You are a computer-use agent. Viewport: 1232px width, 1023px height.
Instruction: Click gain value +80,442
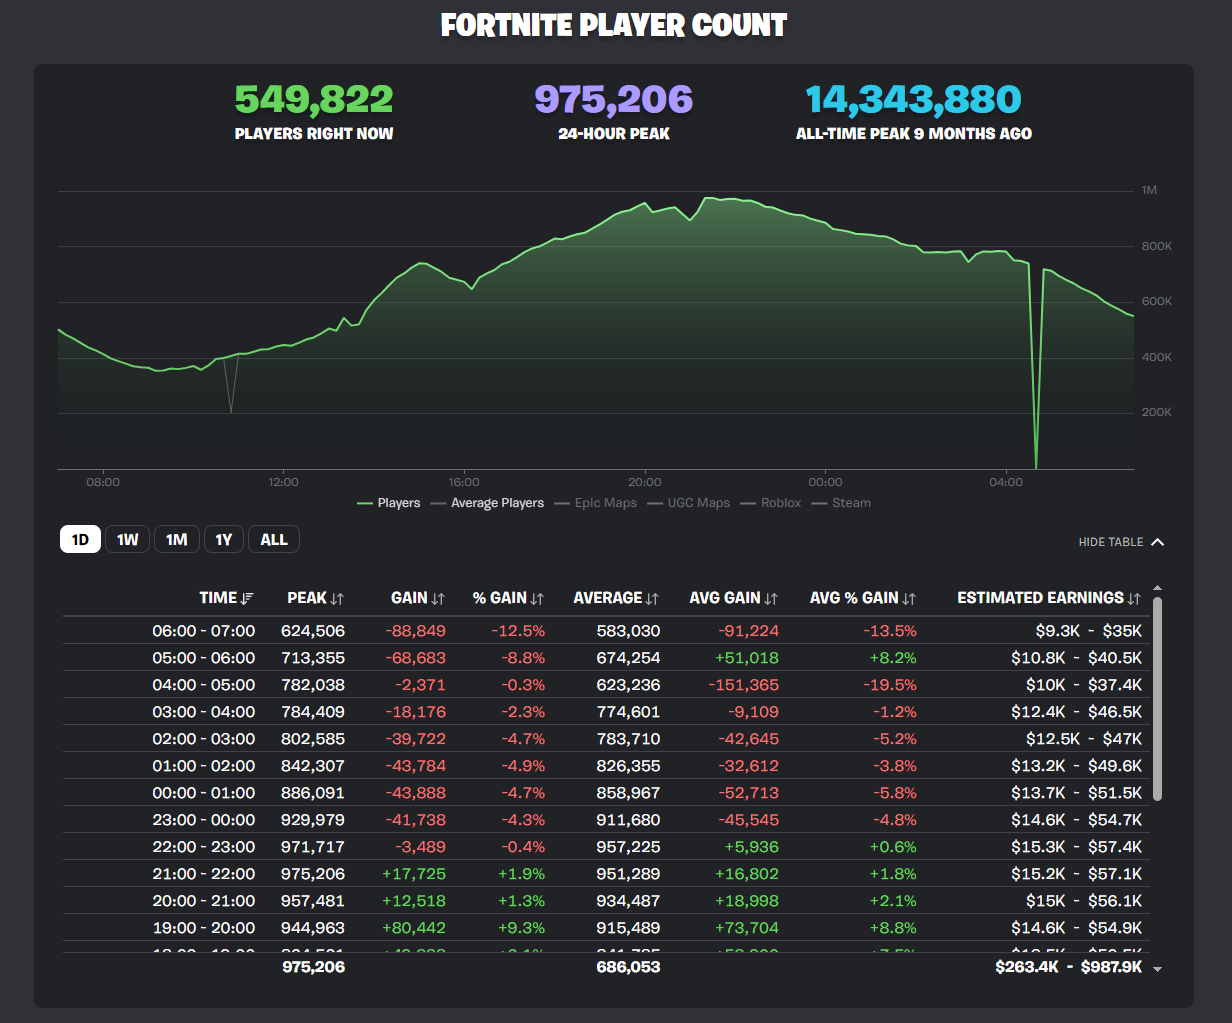(x=414, y=928)
